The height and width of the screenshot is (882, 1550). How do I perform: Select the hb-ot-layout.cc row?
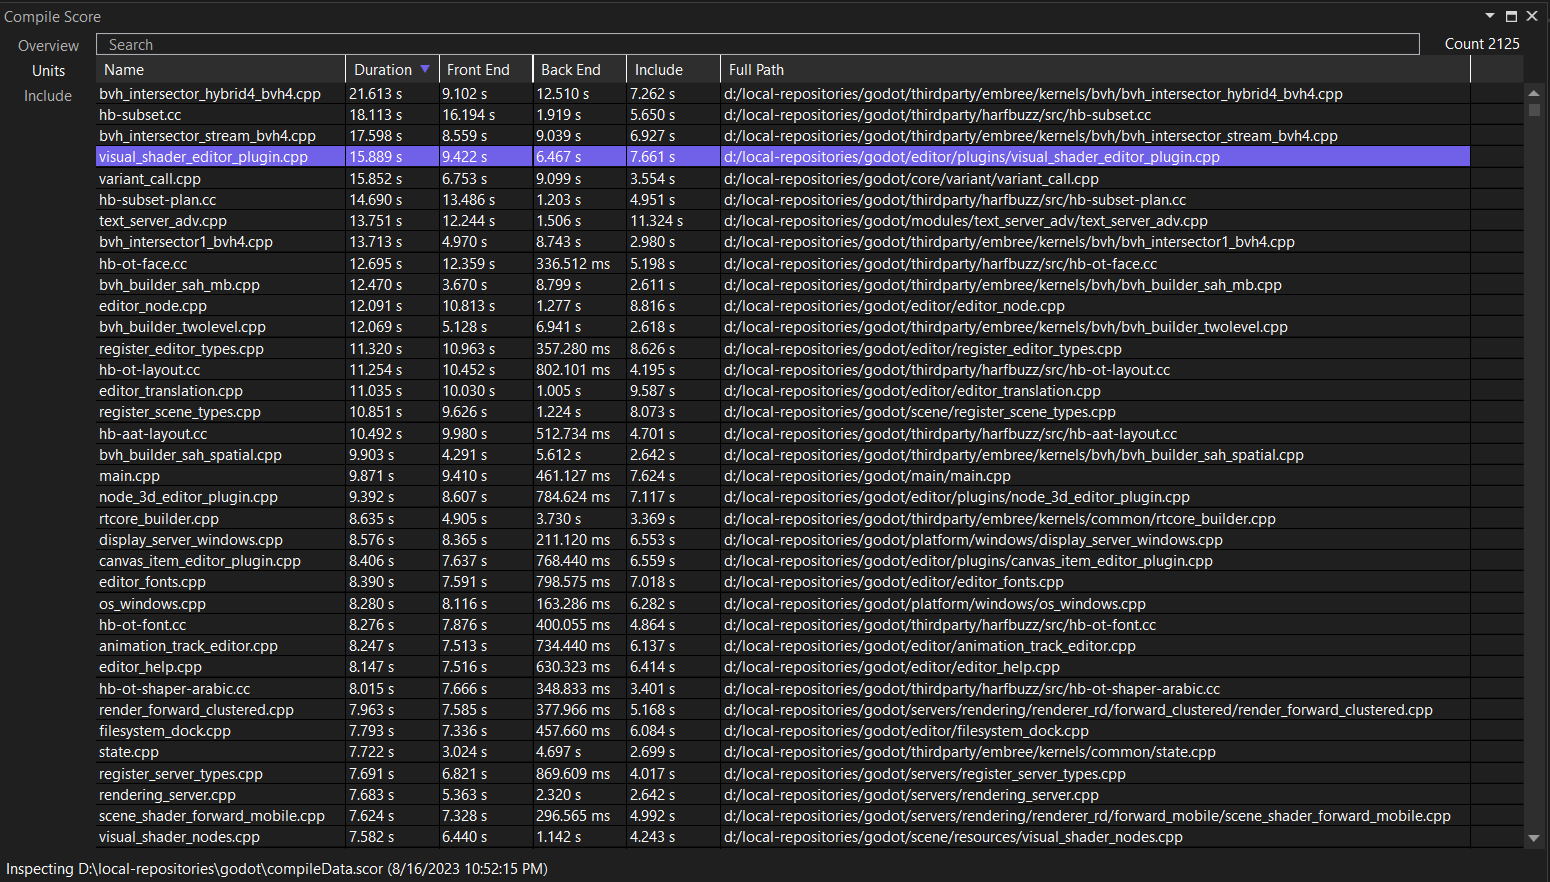pos(783,370)
